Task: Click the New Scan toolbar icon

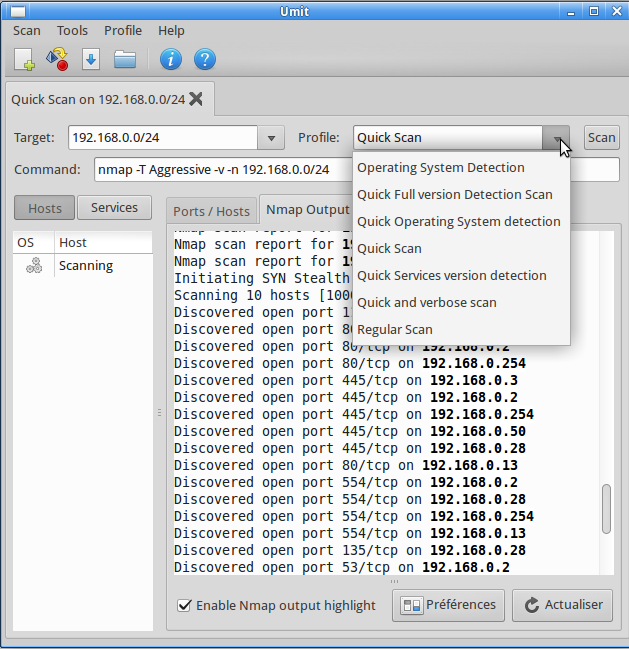Action: 24,59
